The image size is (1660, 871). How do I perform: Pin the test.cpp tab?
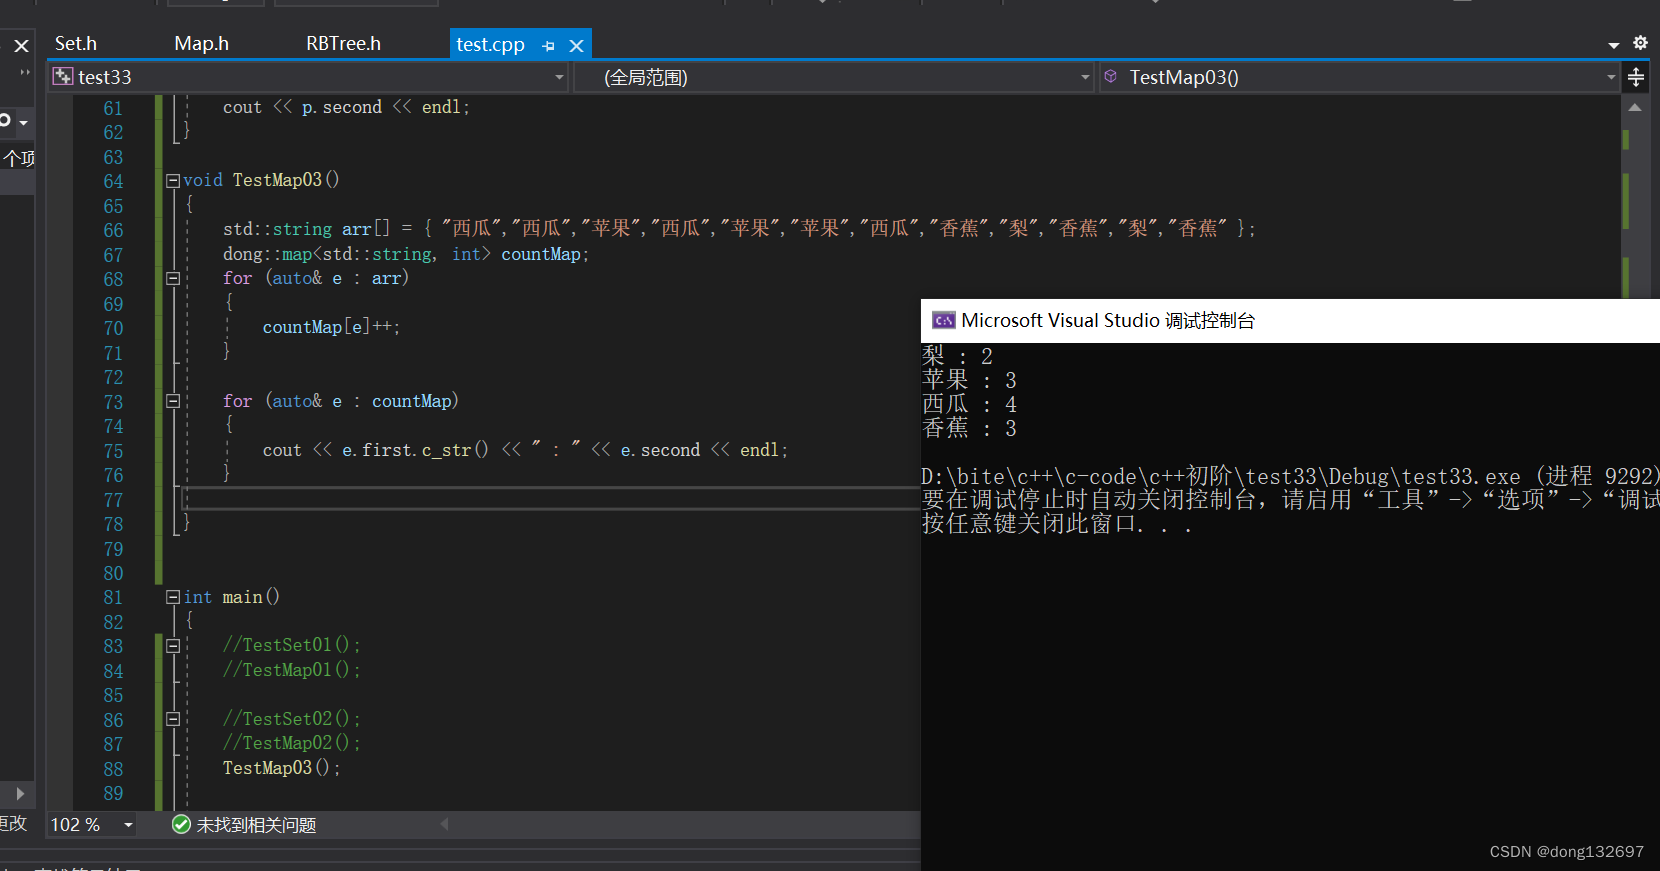click(x=548, y=45)
